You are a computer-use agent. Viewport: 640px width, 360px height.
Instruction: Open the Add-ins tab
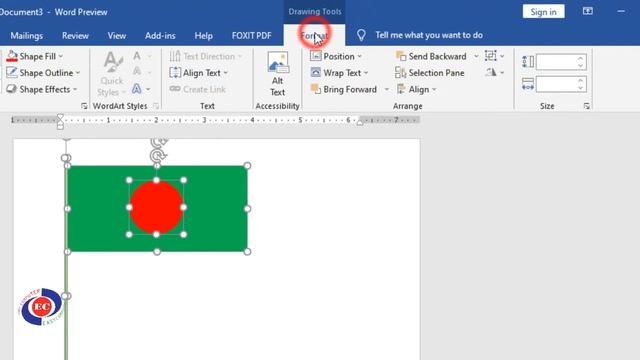(160, 36)
